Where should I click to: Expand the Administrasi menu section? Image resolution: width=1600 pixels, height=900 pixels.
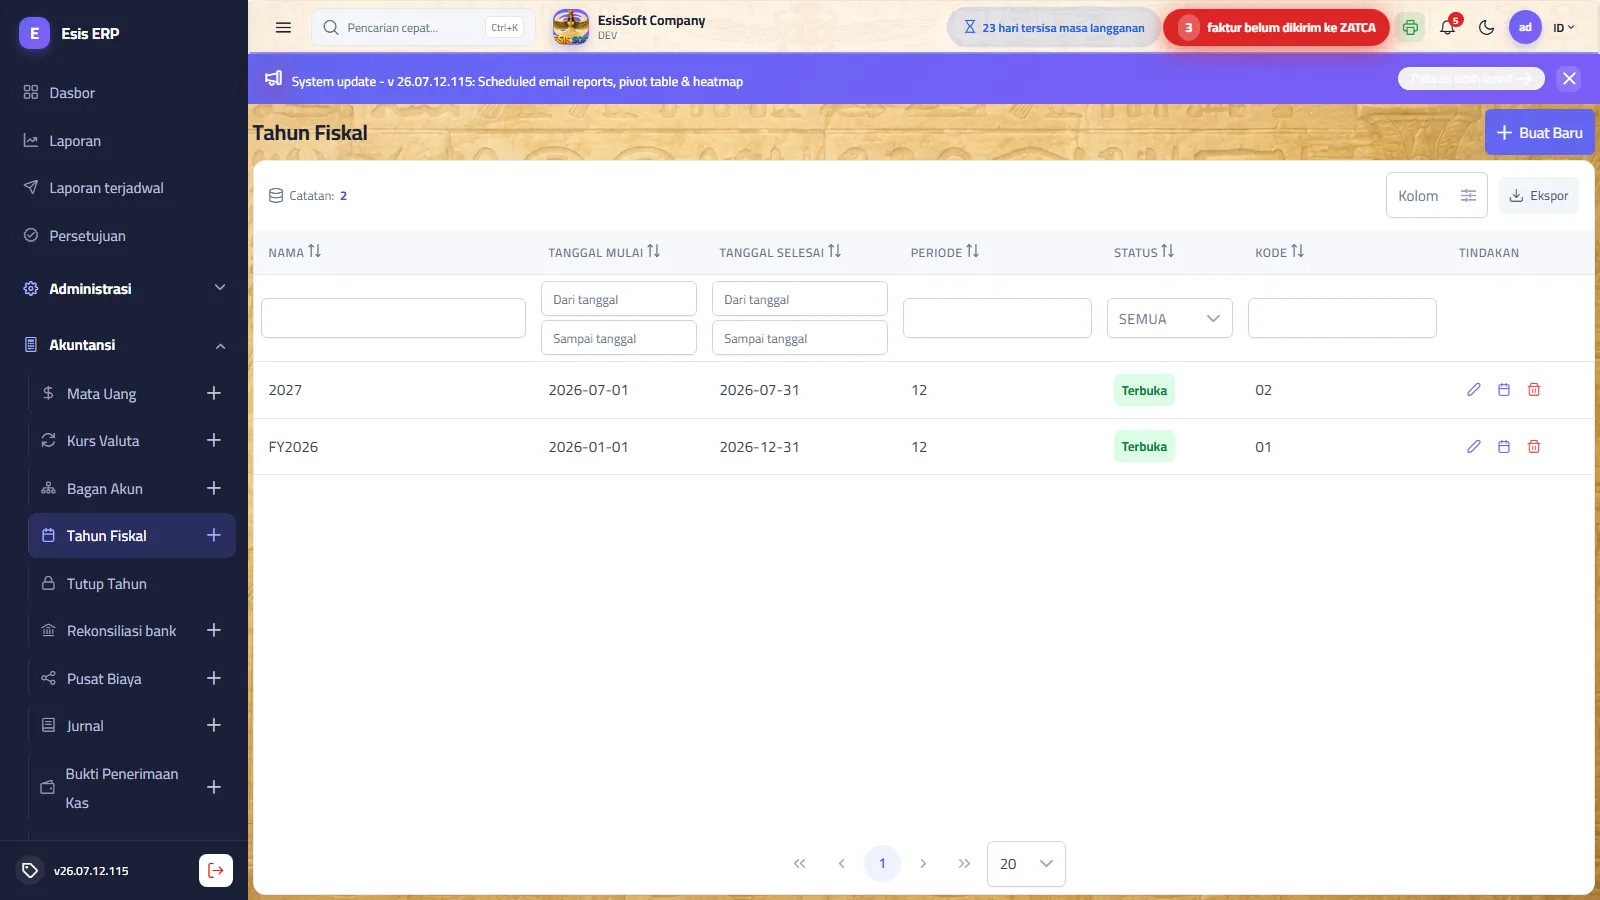pos(124,288)
